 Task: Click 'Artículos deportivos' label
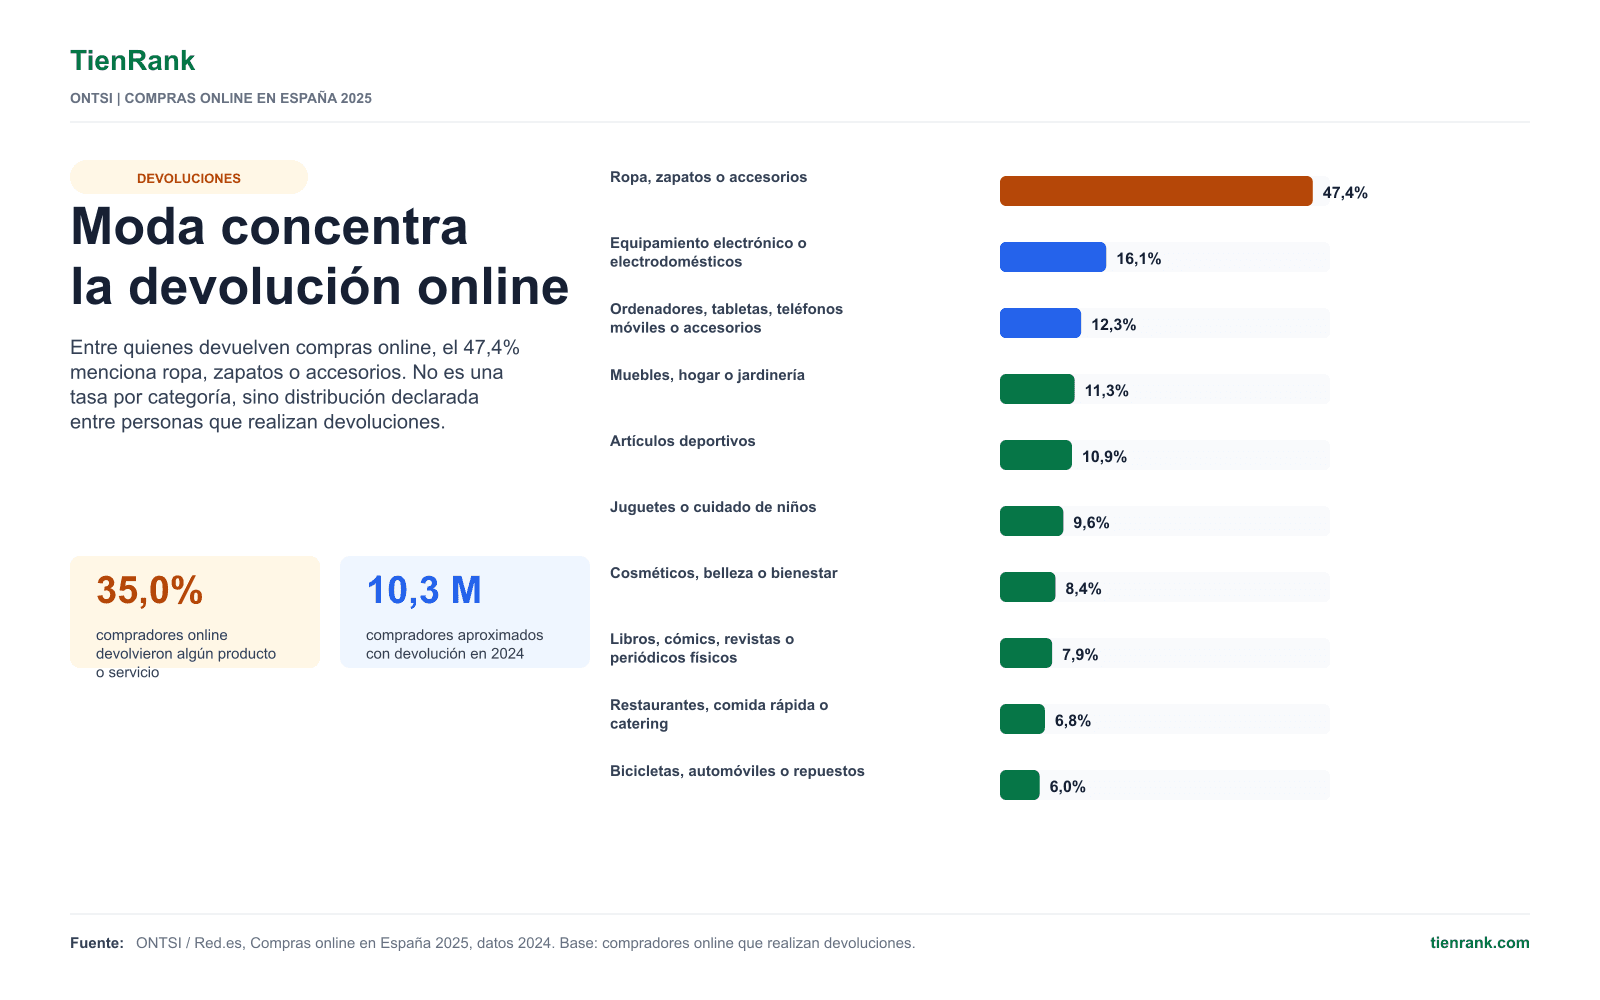(682, 441)
